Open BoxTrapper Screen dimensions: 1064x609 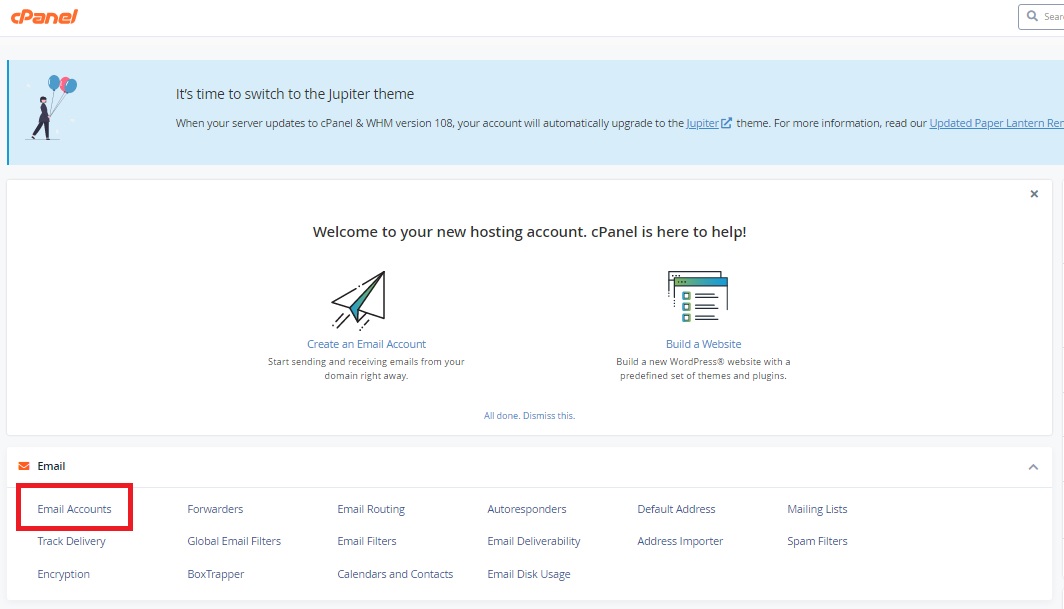(x=216, y=574)
